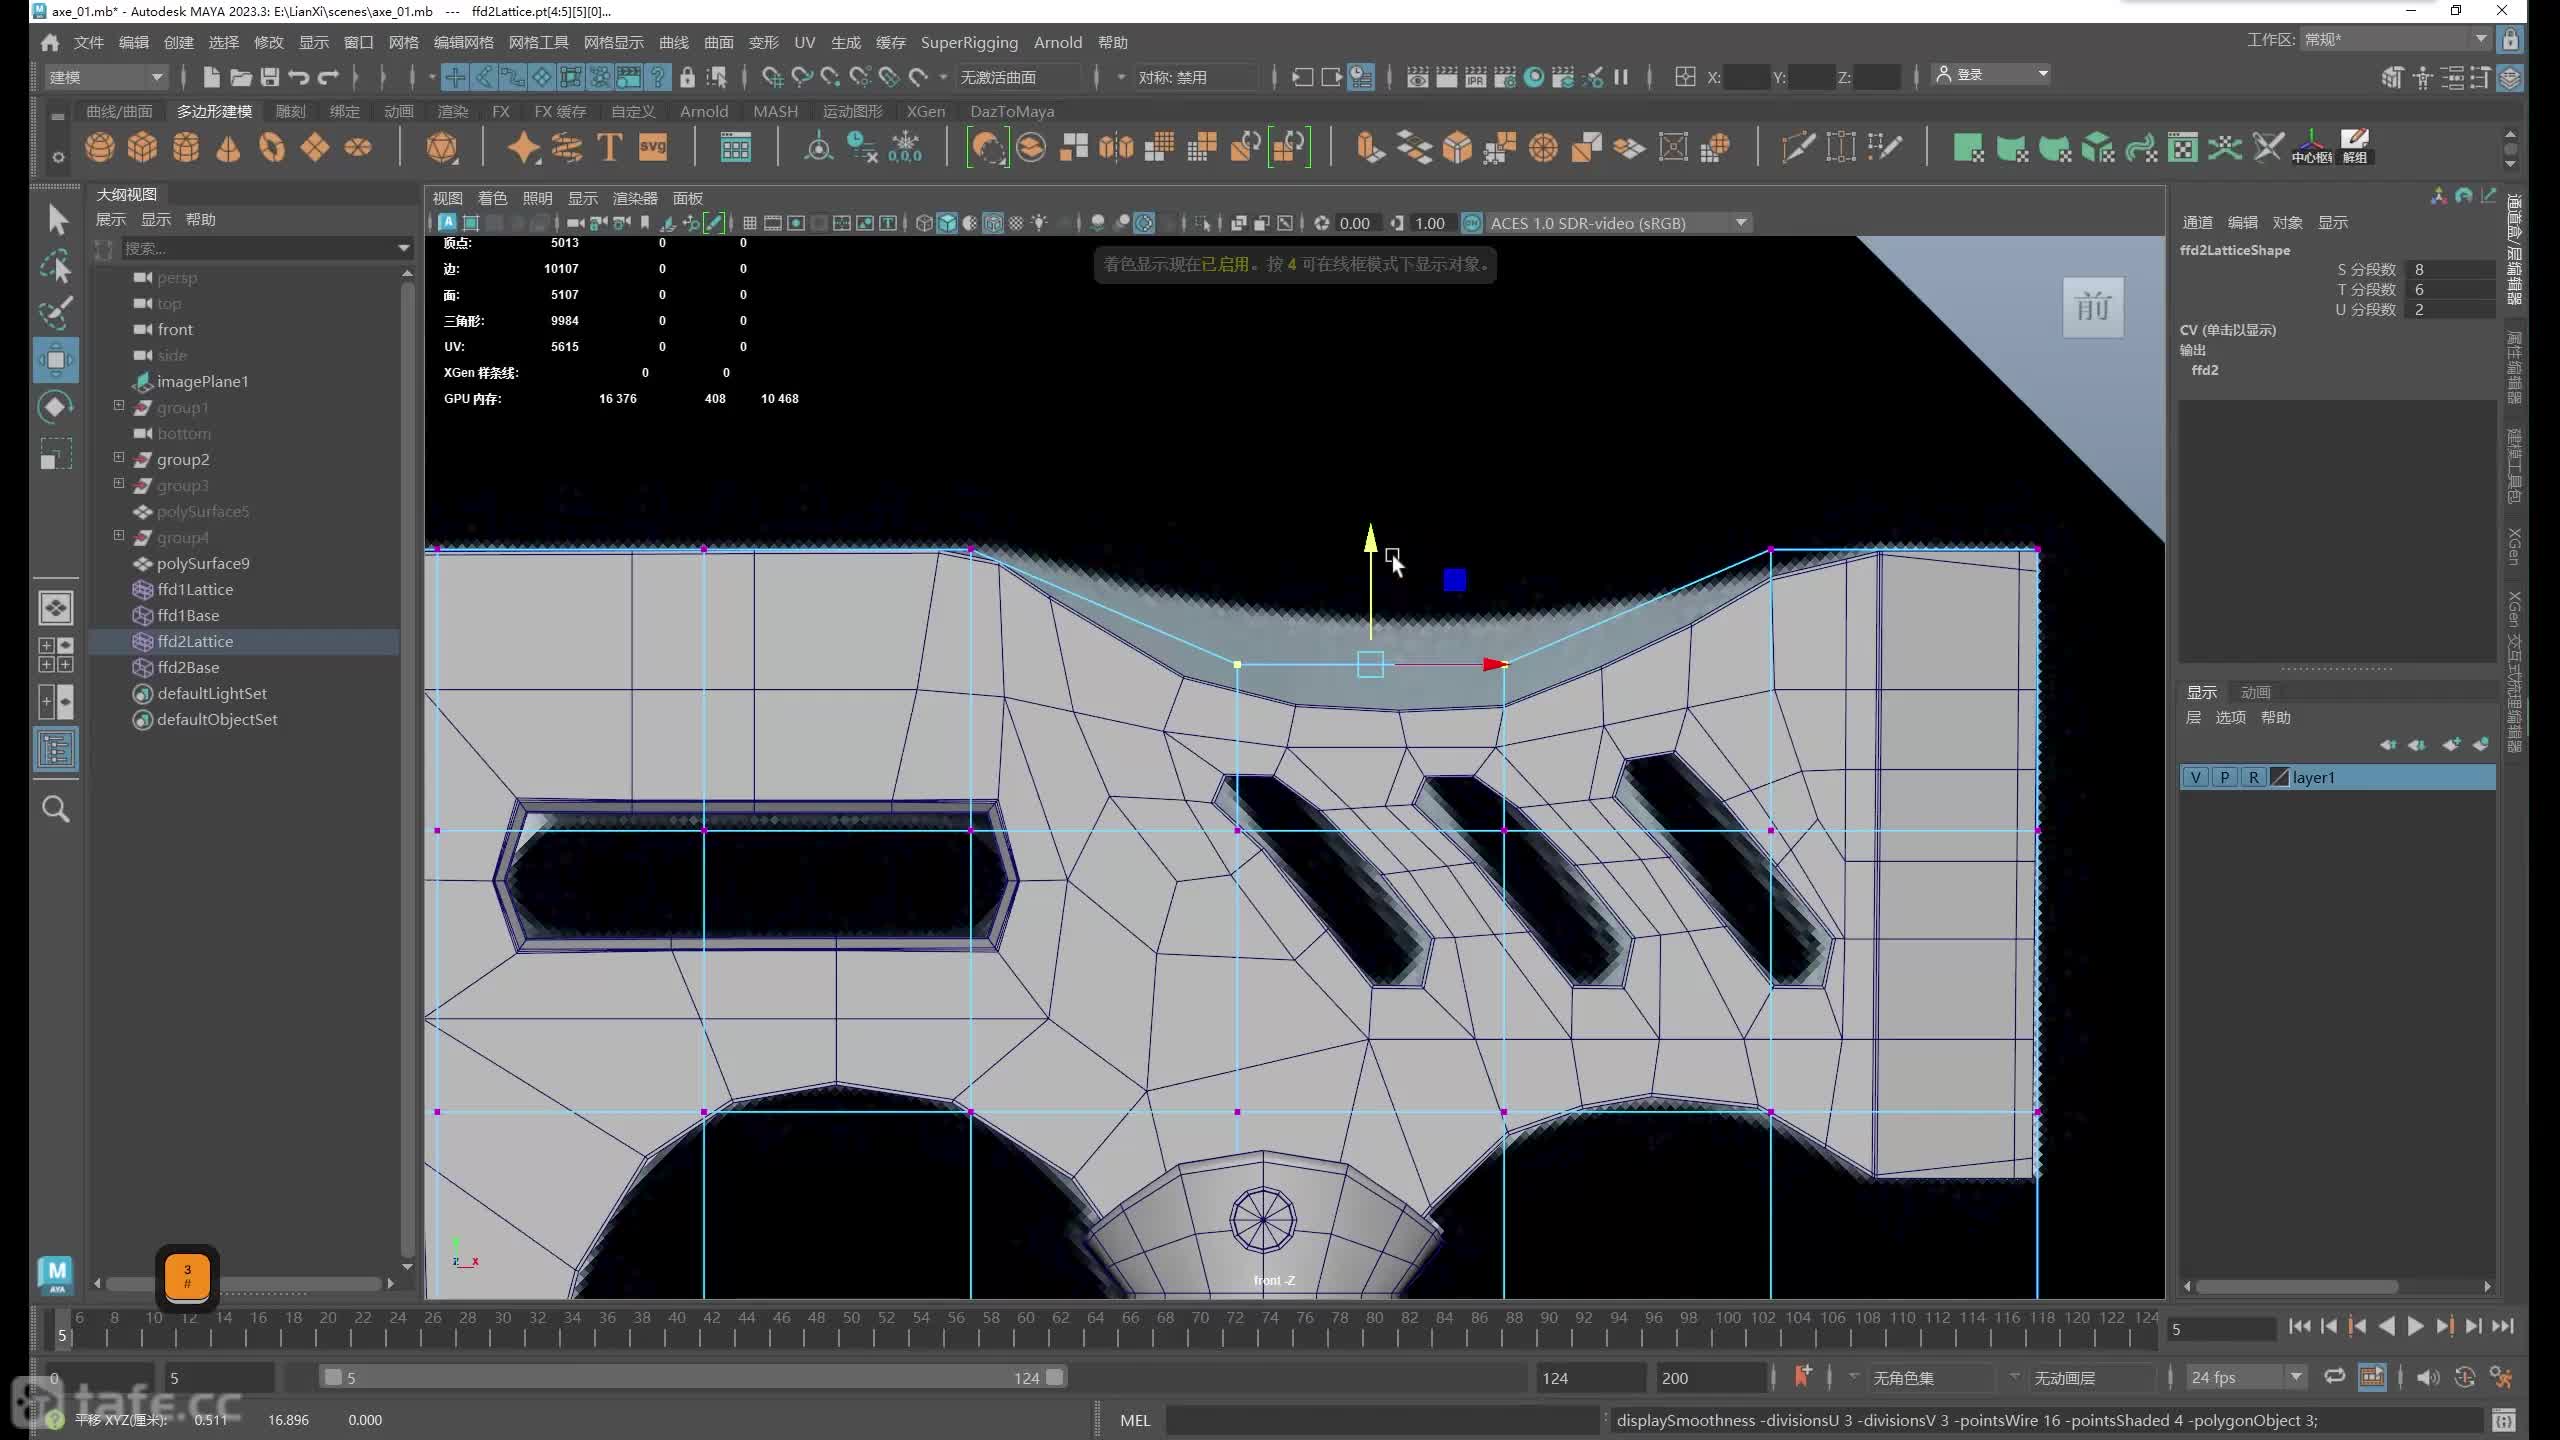
Task: Open the viewport 着色 menu
Action: [492, 198]
